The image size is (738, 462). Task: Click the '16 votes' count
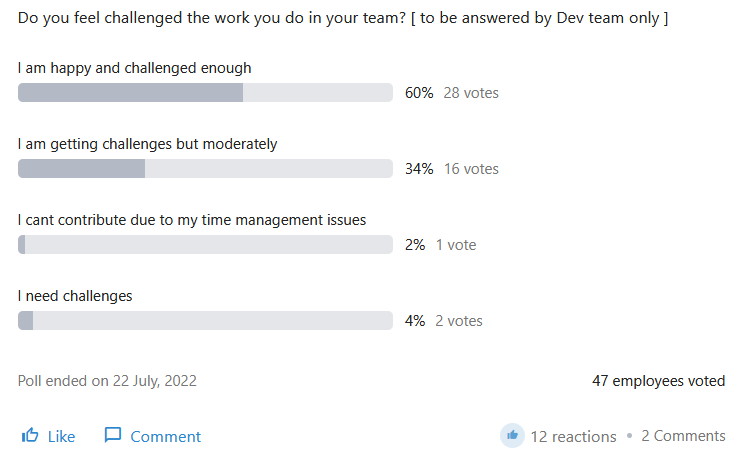(x=471, y=168)
